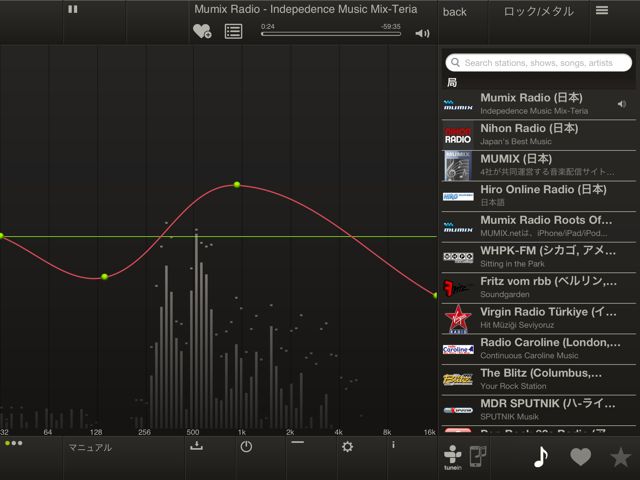Viewport: 640px width, 480px height.
Task: Open the favorites heart tab
Action: click(580, 456)
